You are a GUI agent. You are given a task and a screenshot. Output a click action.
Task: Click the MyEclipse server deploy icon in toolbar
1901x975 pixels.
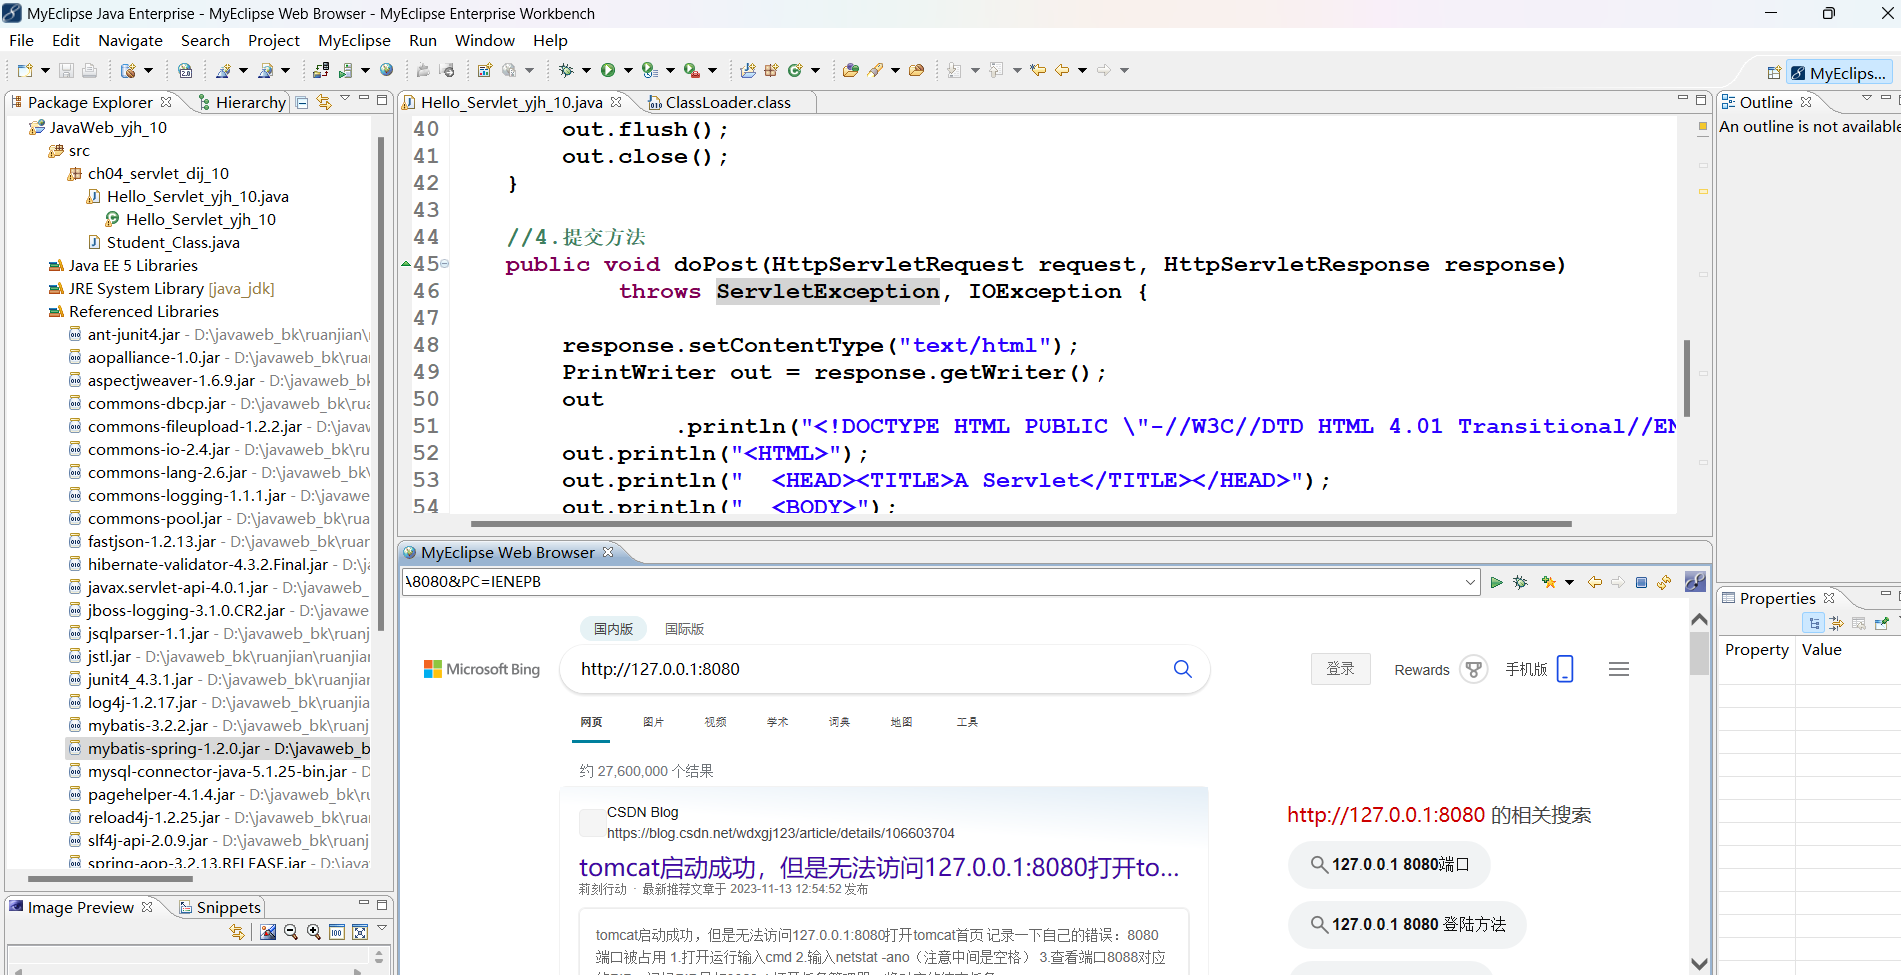click(320, 70)
